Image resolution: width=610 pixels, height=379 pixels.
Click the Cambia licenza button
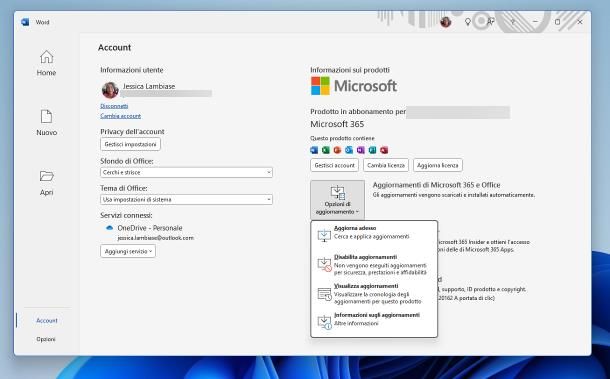pyautogui.click(x=386, y=165)
